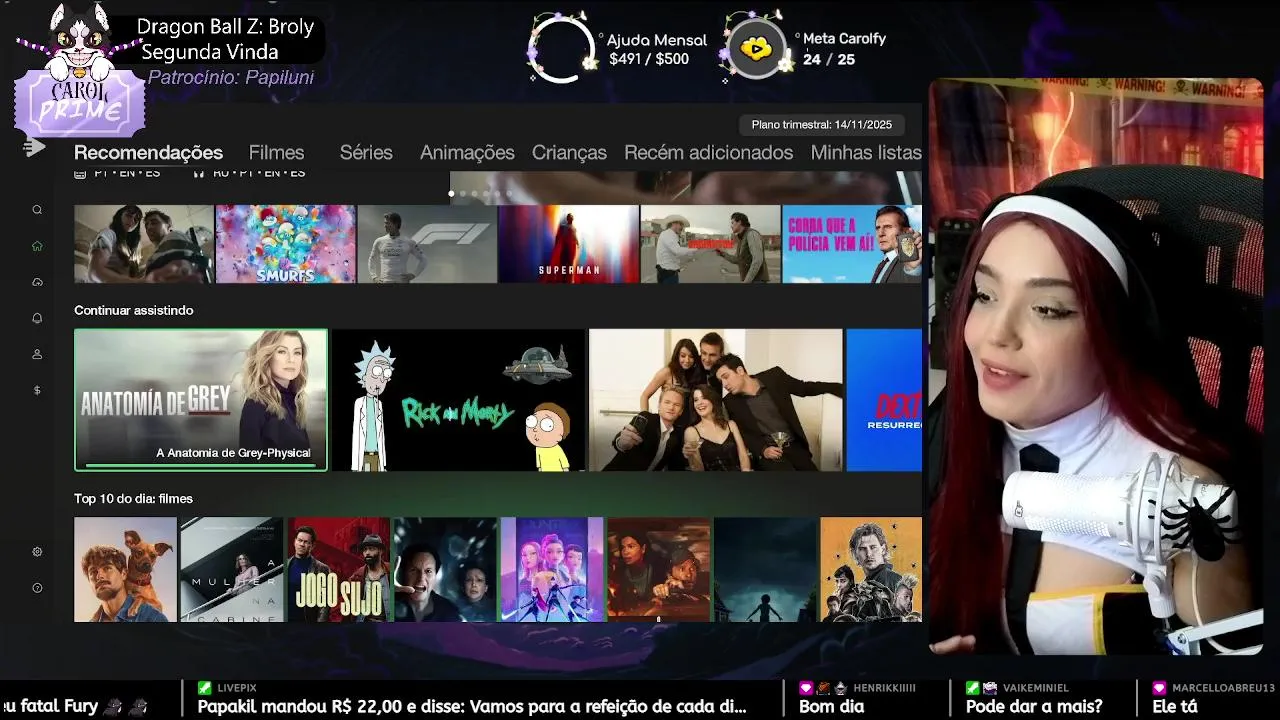This screenshot has width=1280, height=720.
Task: Click the Top 10 do dia: filmes heading
Action: [133, 498]
